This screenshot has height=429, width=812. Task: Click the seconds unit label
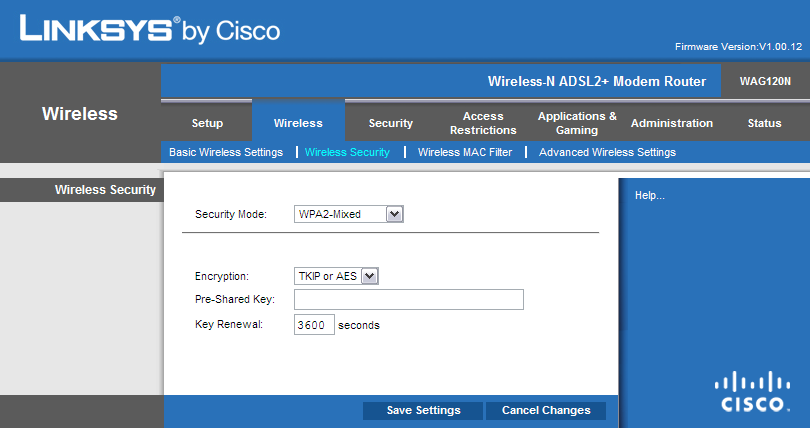[359, 325]
